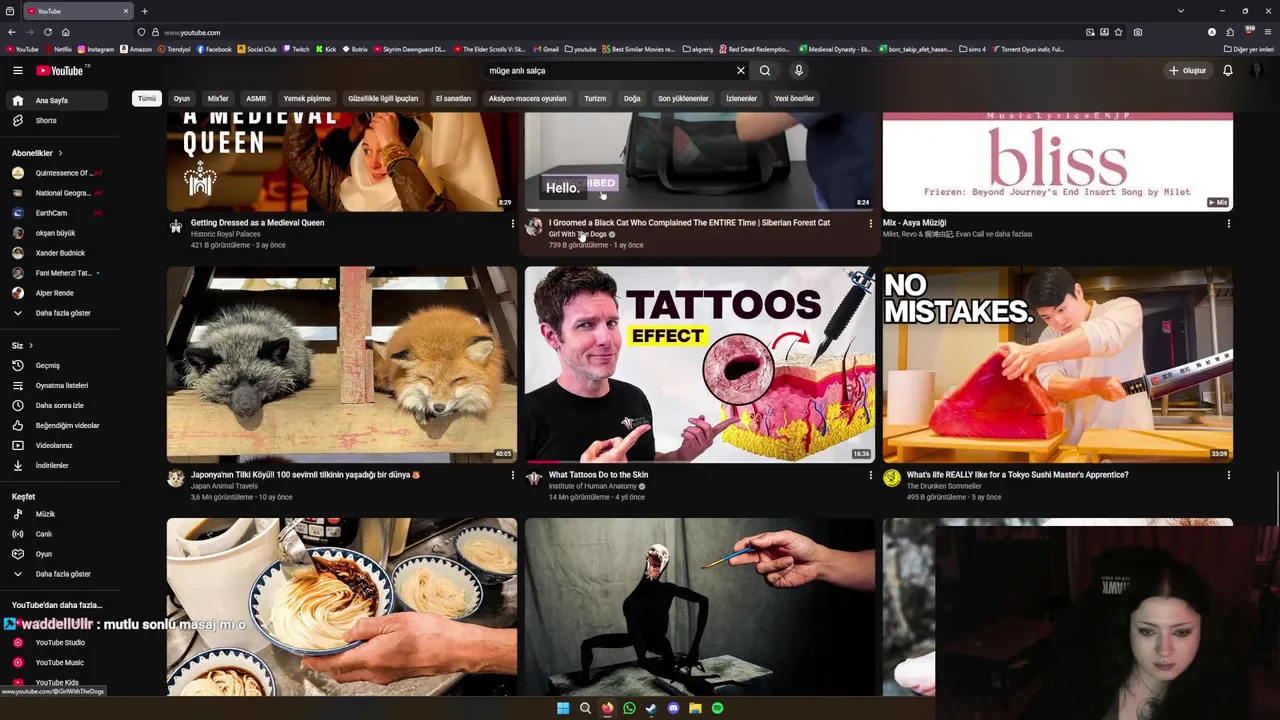This screenshot has width=1280, height=720.
Task: Open YouTube Studio link
Action: (x=56, y=642)
